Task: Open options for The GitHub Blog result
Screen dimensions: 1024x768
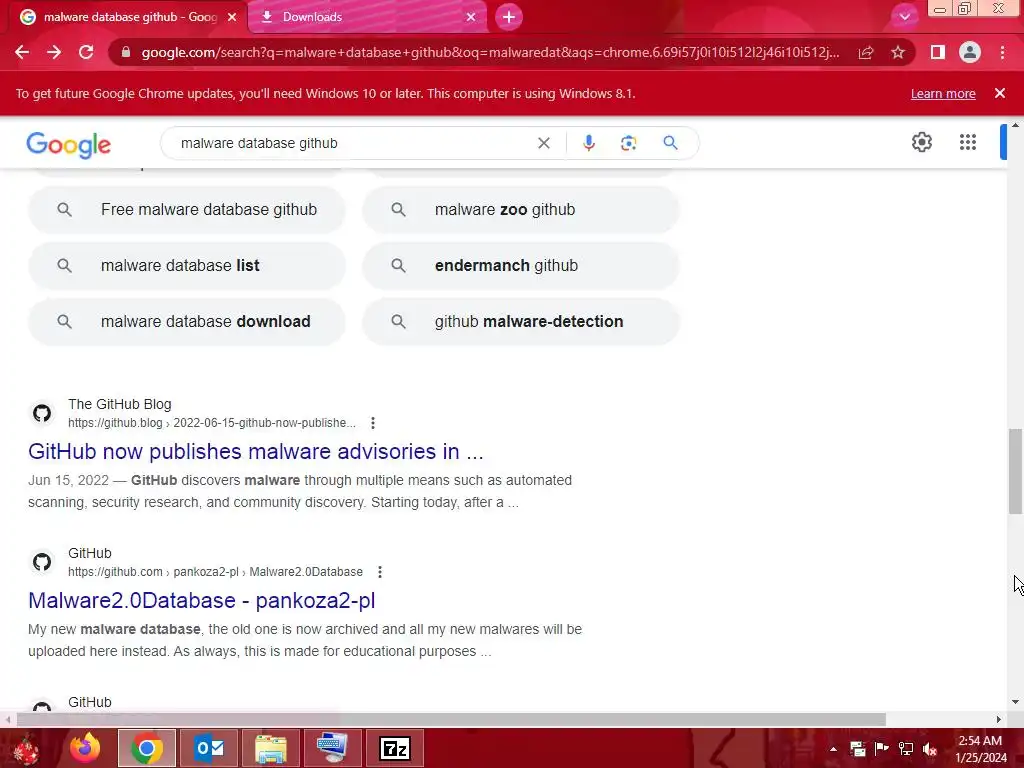Action: 373,423
